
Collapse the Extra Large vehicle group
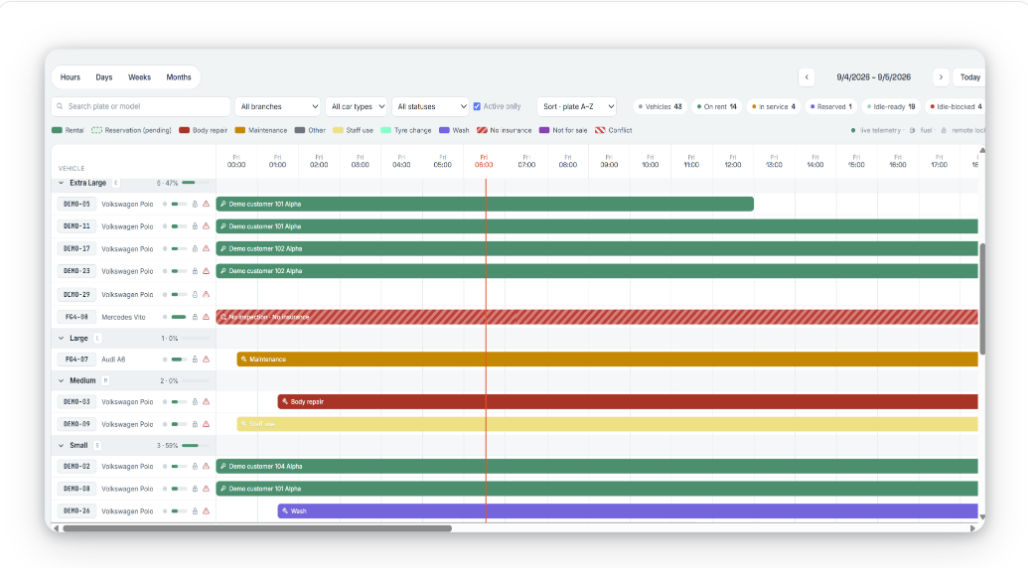click(x=61, y=183)
